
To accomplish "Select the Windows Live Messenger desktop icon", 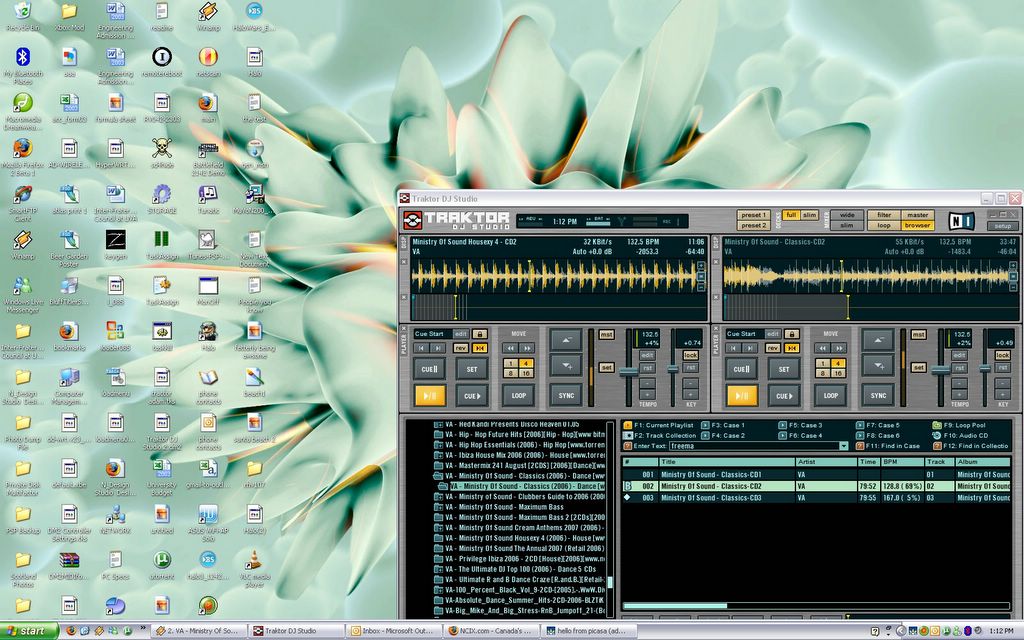I will point(23,295).
